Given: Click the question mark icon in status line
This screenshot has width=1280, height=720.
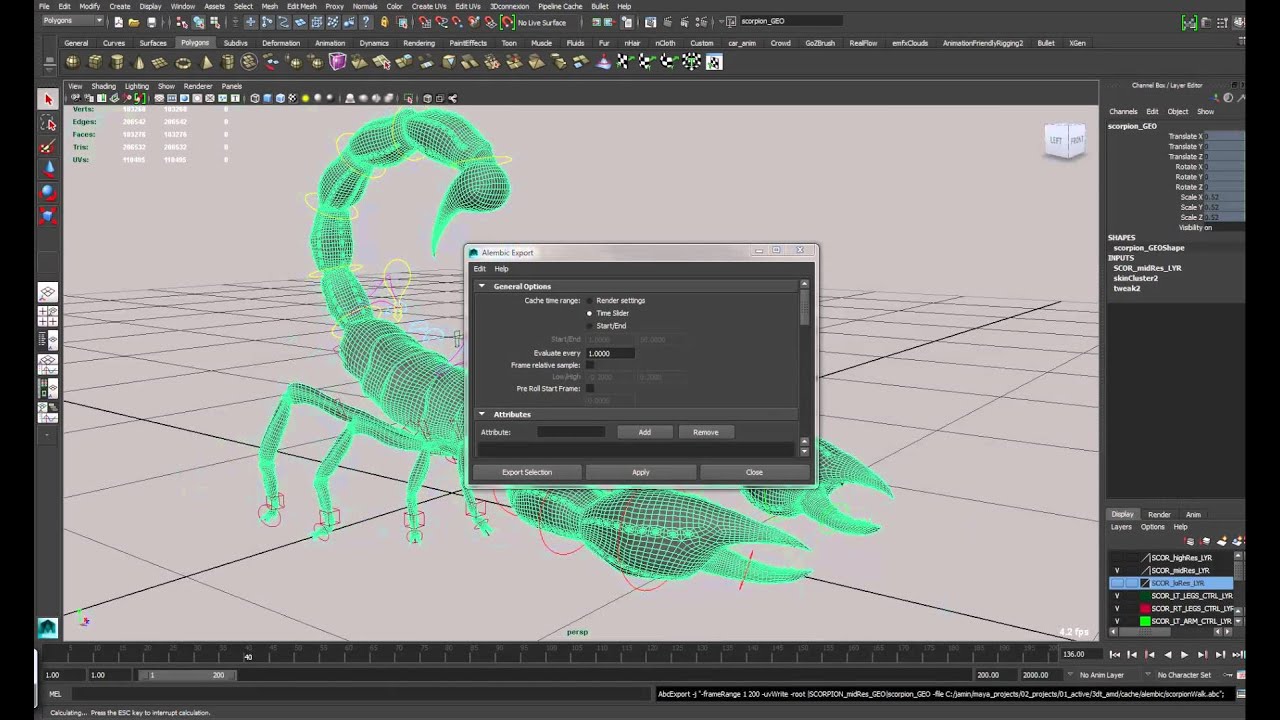Looking at the screenshot, I should pos(368,22).
